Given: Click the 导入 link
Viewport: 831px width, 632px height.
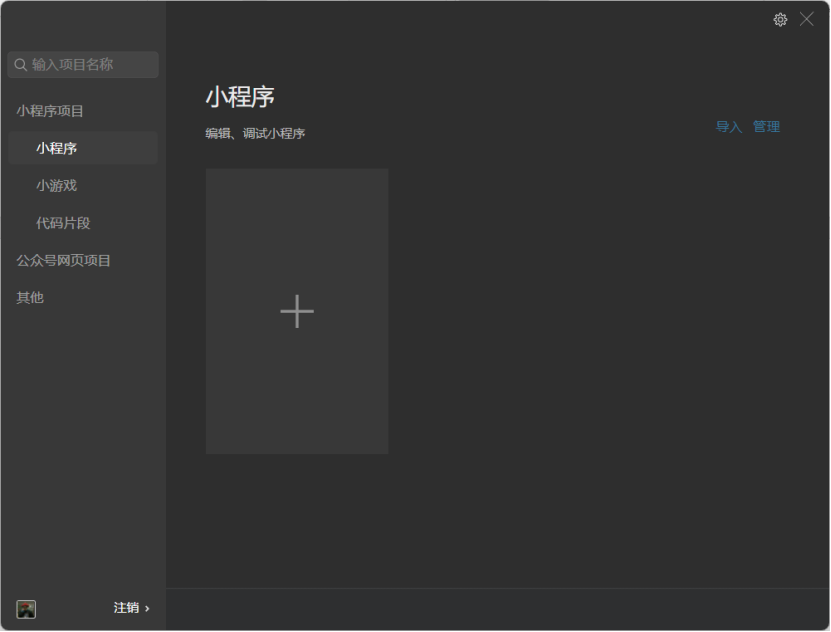Looking at the screenshot, I should (x=729, y=127).
